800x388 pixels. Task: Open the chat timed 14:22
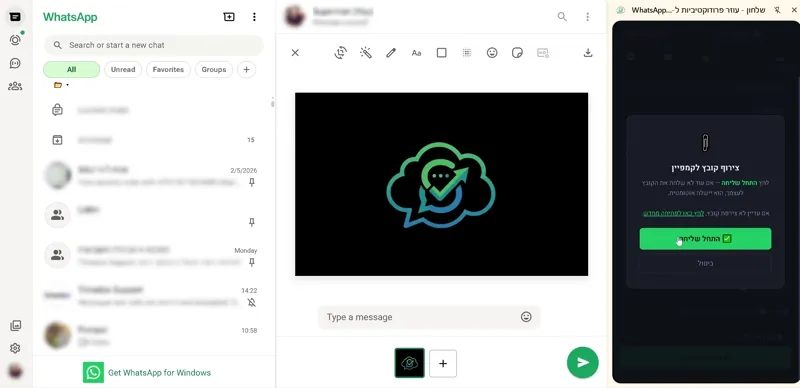click(154, 296)
